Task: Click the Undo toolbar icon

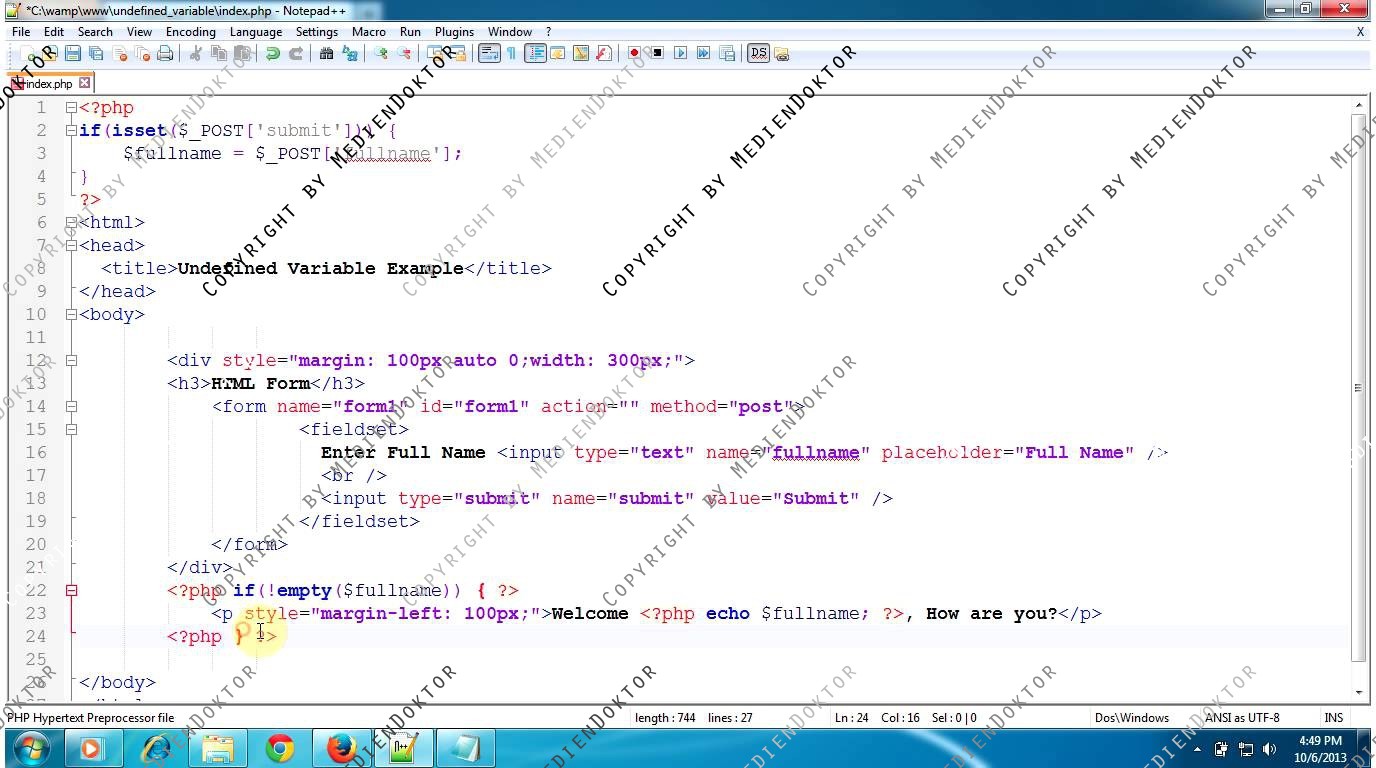Action: tap(272, 54)
